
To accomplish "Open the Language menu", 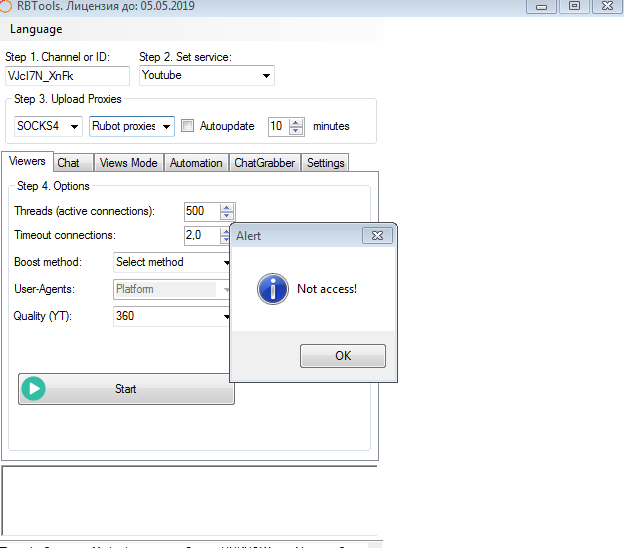I will pos(36,29).
